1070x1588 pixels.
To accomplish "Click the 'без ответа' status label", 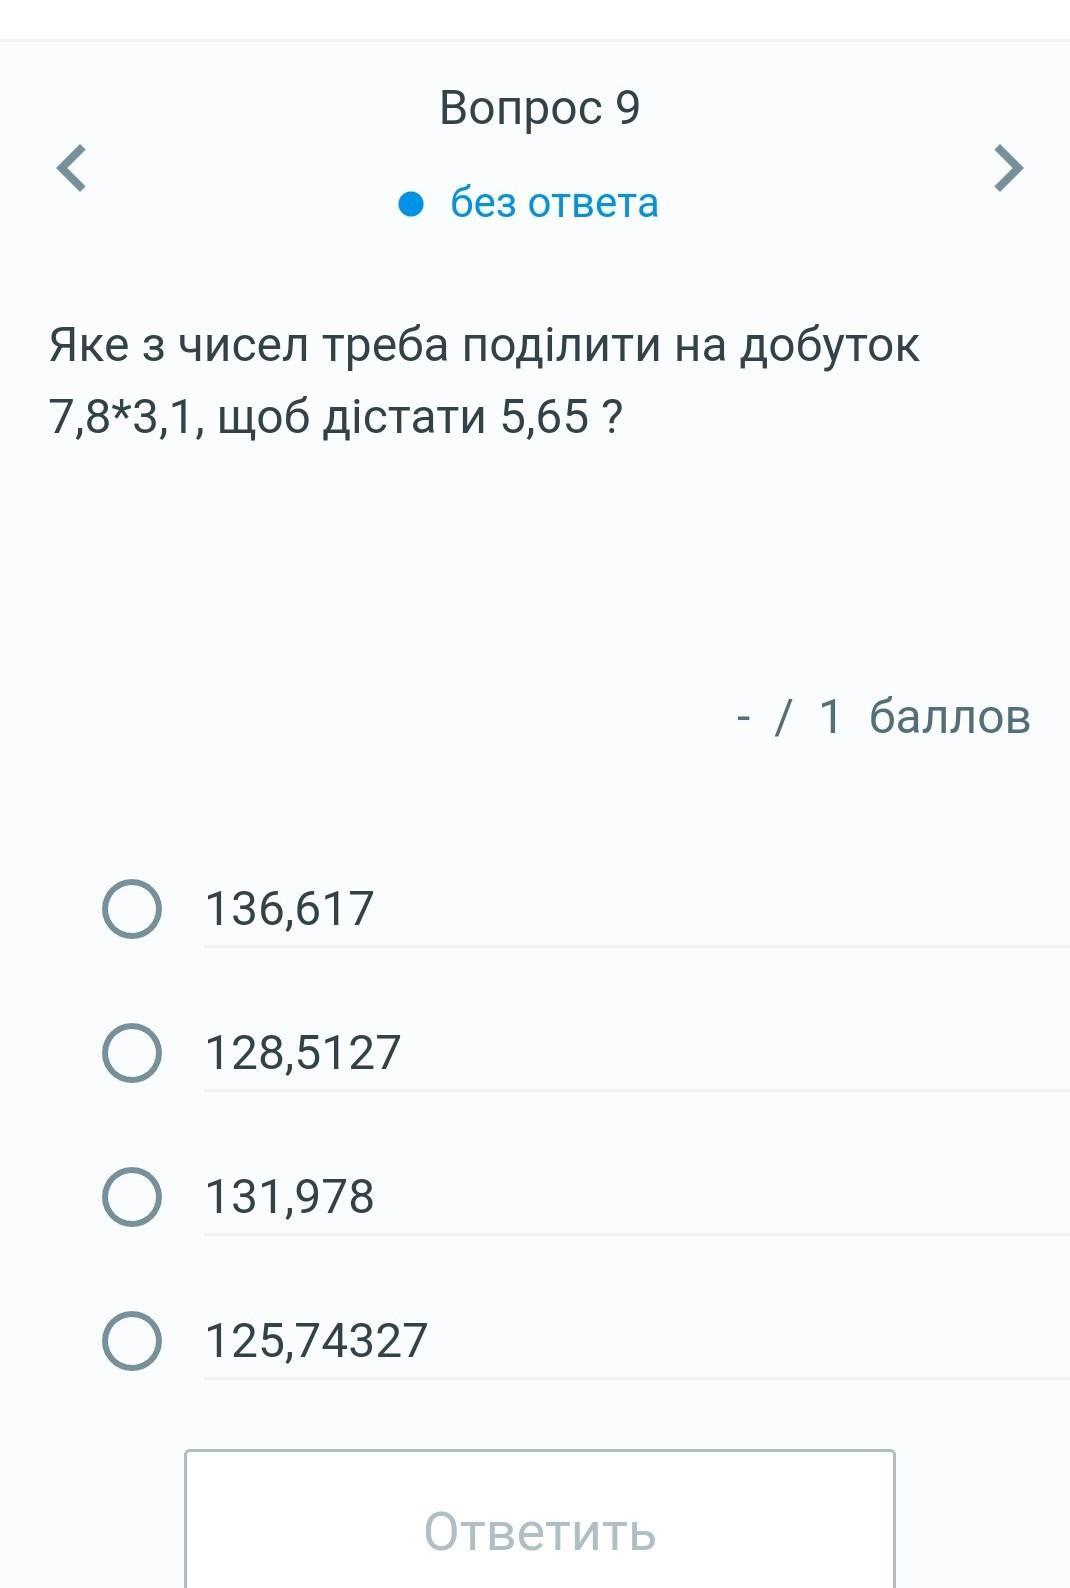I will pyautogui.click(x=554, y=203).
